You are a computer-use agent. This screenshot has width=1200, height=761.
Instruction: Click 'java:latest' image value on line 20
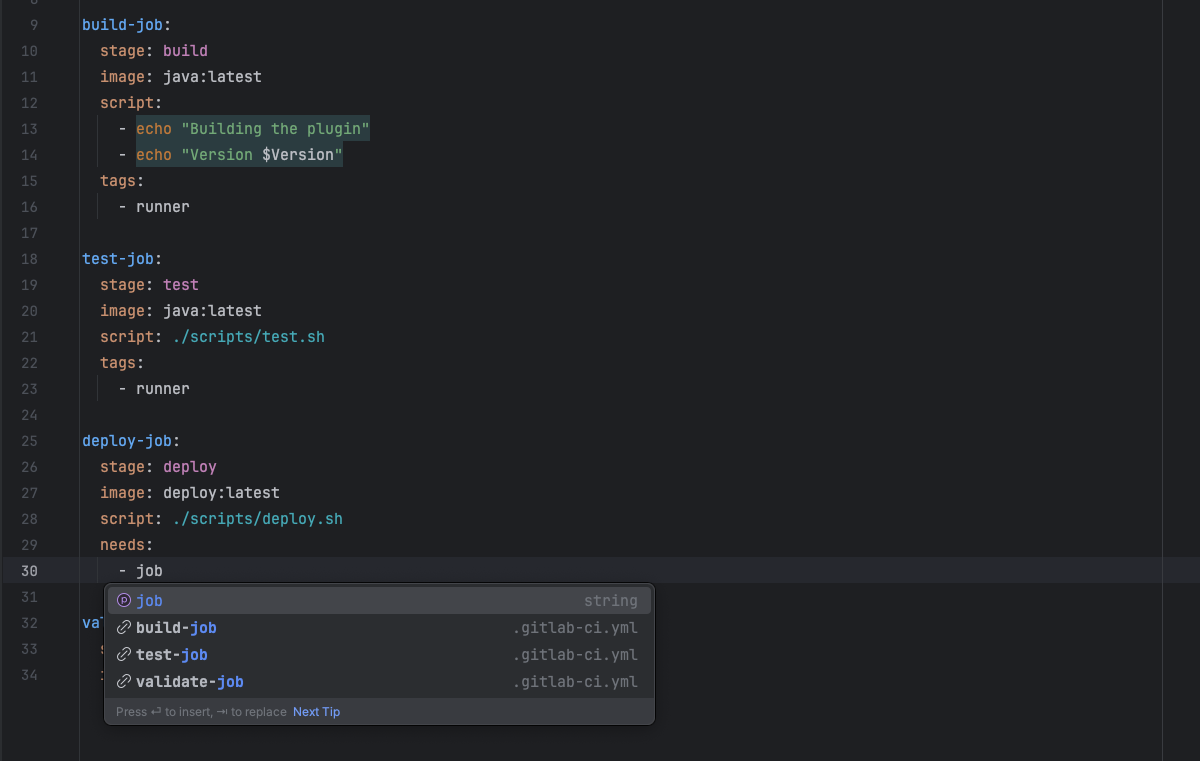212,311
